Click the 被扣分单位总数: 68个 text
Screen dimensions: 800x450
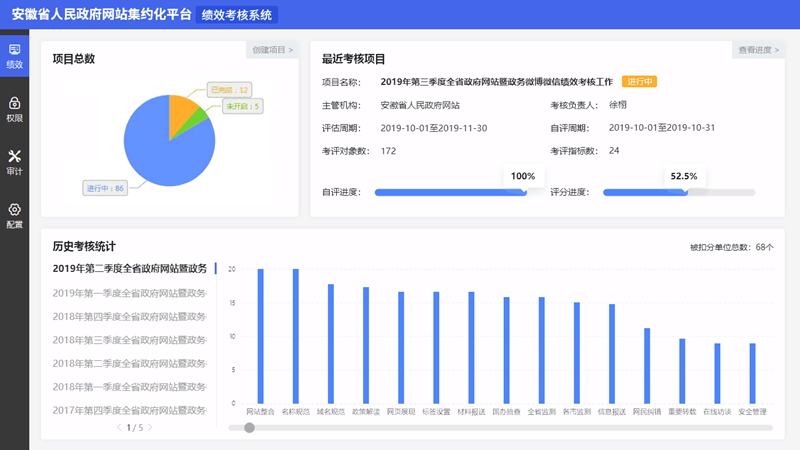point(732,247)
